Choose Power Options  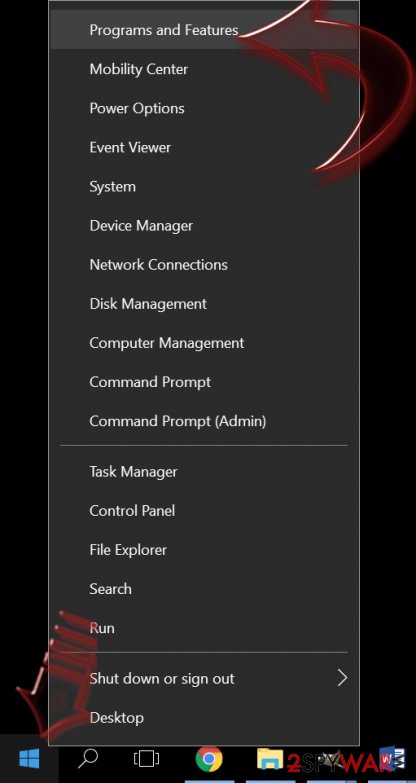tap(204, 108)
